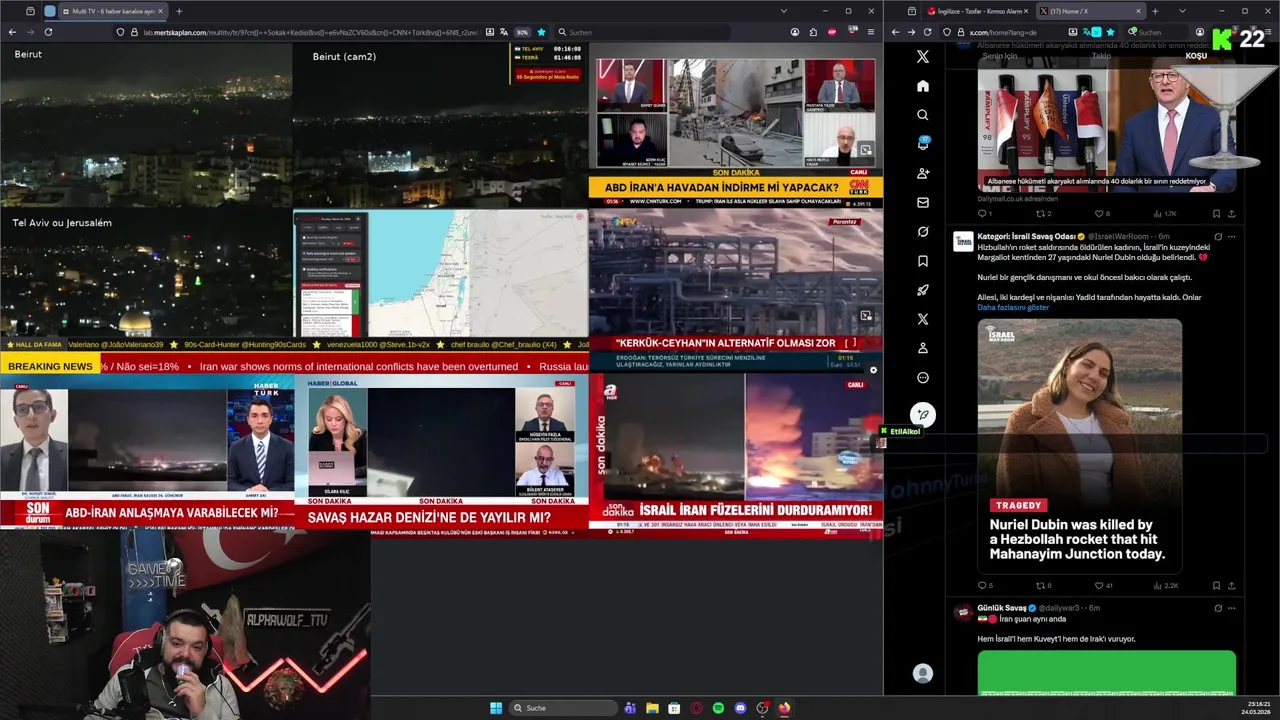
Task: Open more options on IsraelWarRoom post
Action: coord(1231,236)
